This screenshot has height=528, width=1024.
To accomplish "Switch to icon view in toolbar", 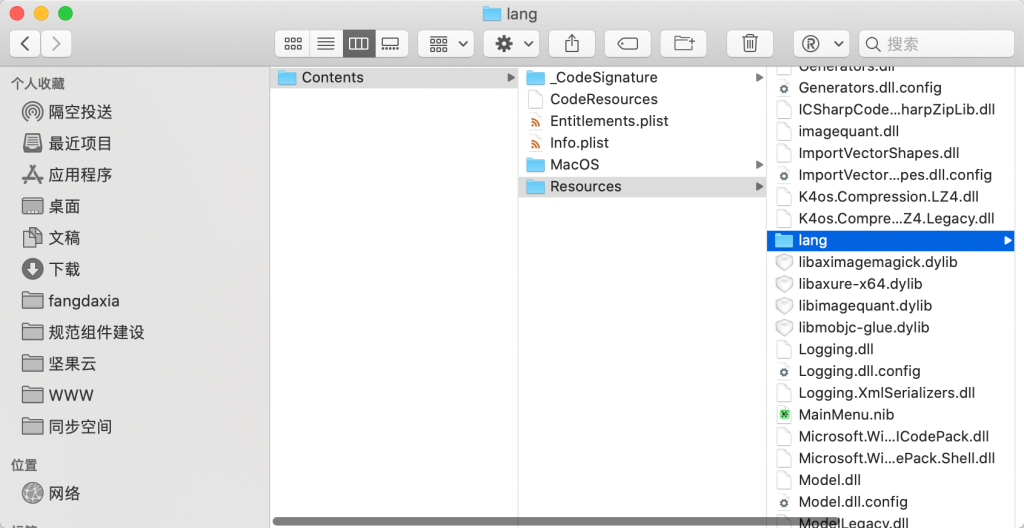I will pyautogui.click(x=293, y=44).
